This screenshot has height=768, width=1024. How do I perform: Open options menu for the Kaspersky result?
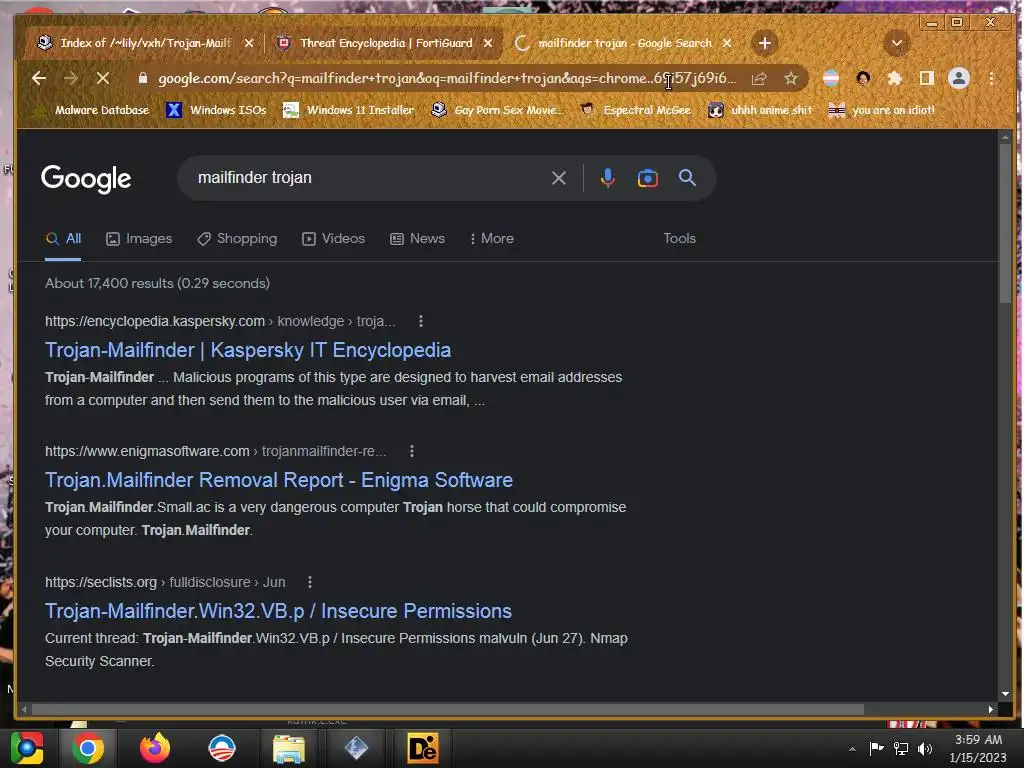click(x=421, y=321)
